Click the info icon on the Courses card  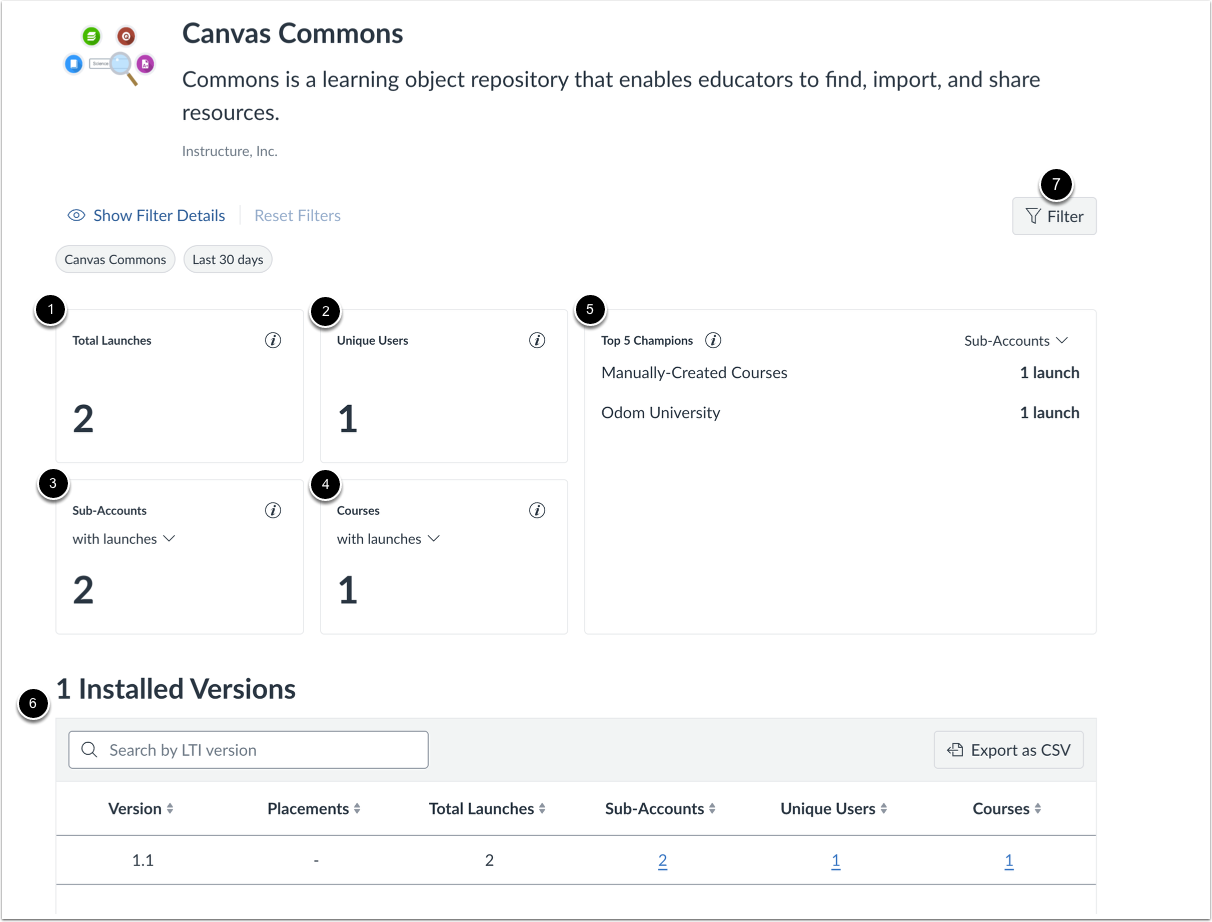tap(537, 510)
